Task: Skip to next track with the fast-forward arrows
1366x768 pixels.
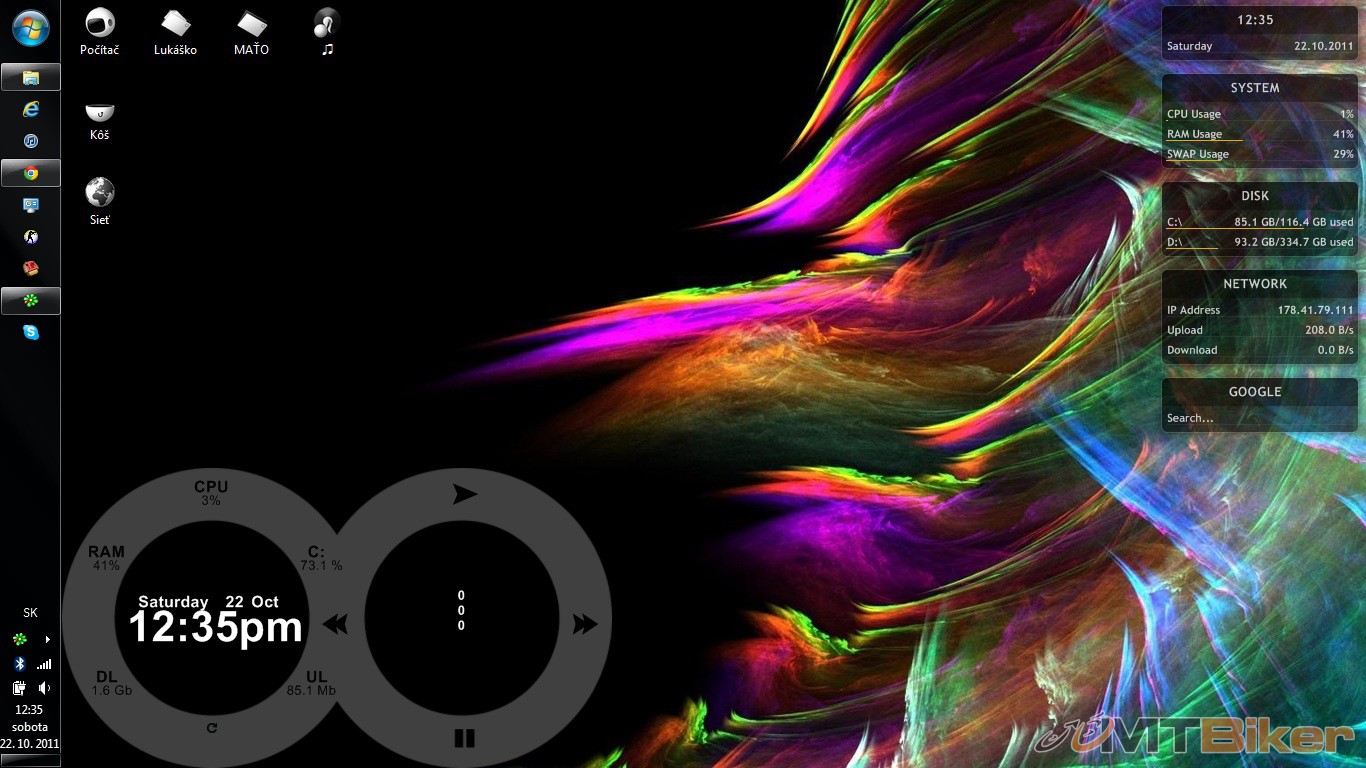Action: click(x=584, y=625)
